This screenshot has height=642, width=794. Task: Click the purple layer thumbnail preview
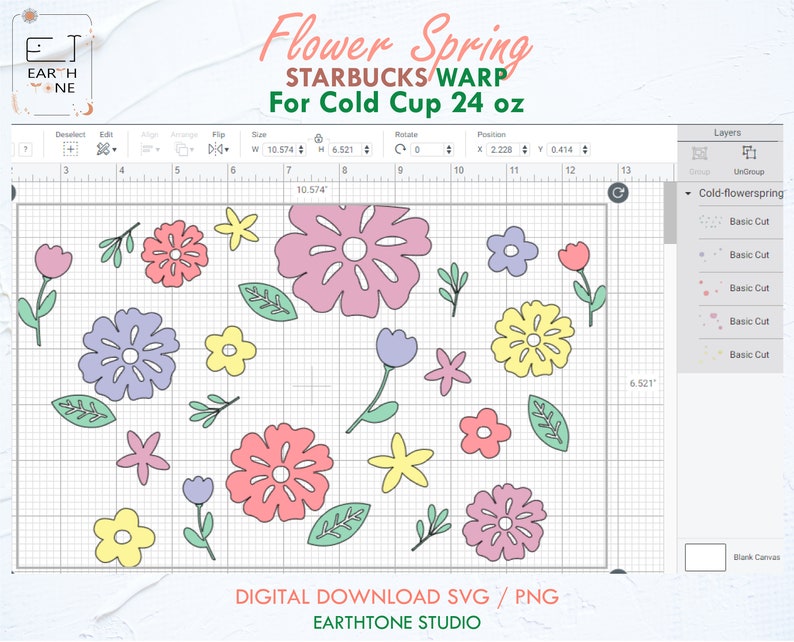tap(710, 255)
